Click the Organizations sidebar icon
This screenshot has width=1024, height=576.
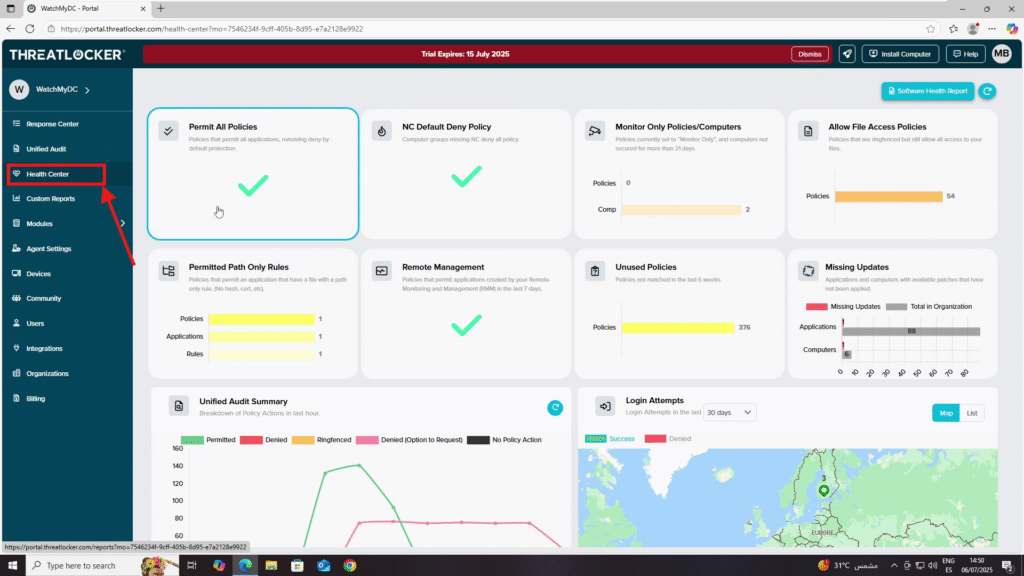[16, 374]
